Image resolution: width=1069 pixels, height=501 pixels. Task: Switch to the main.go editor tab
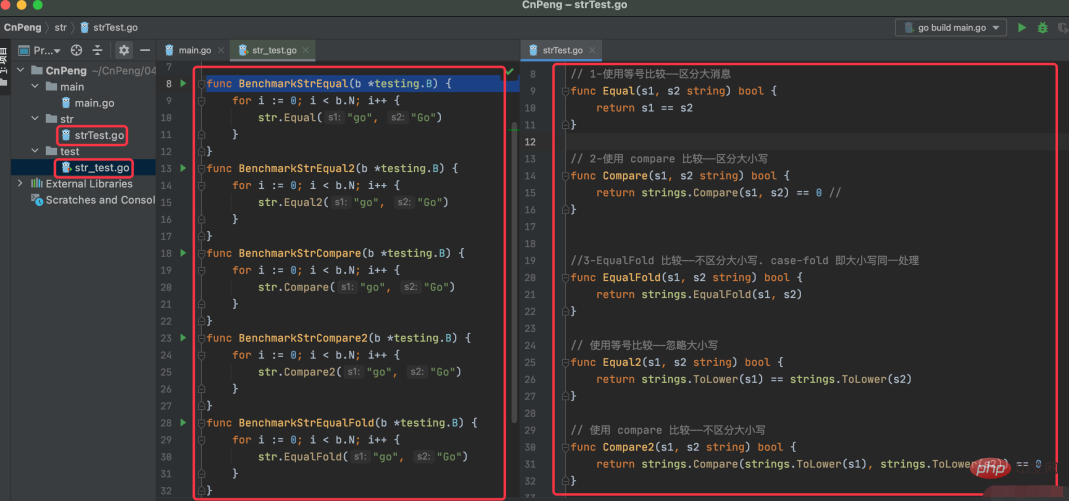tap(195, 49)
